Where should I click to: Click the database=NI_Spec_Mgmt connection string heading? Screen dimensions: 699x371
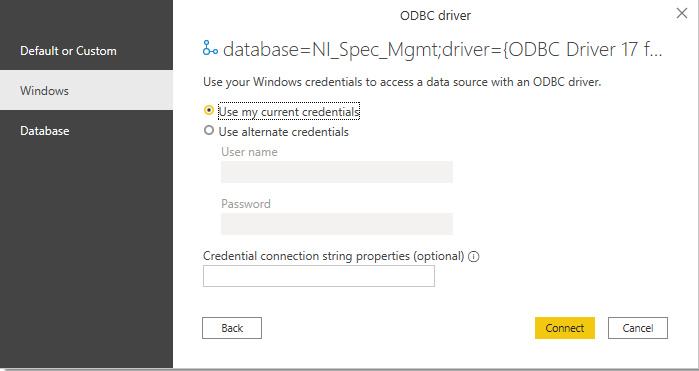pyautogui.click(x=442, y=49)
